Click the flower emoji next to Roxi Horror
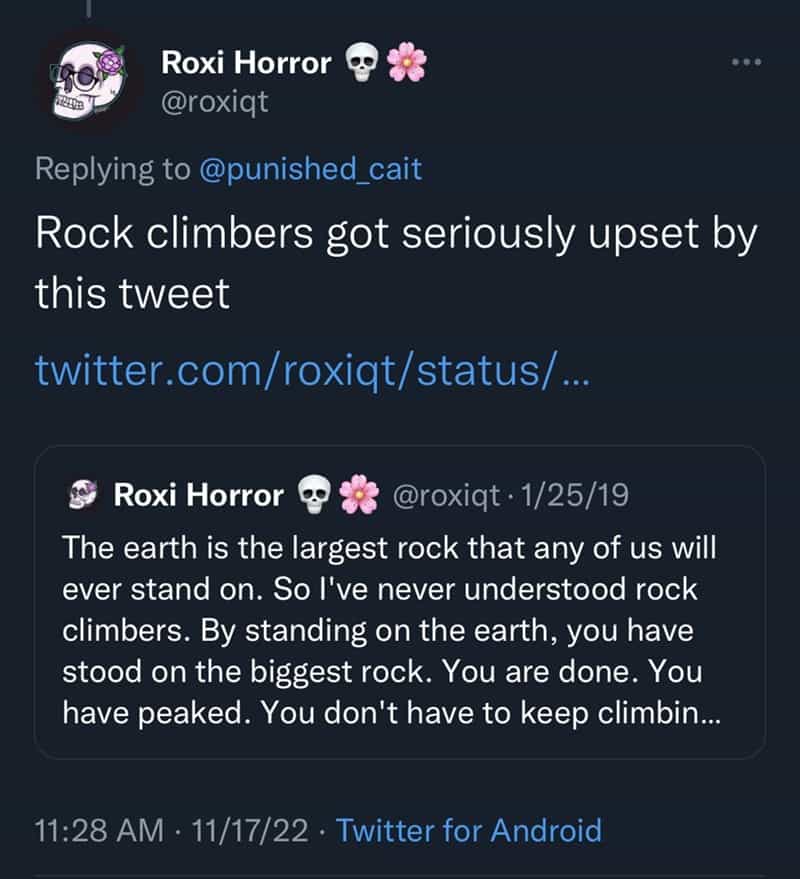Viewport: 800px width, 879px height. (407, 61)
